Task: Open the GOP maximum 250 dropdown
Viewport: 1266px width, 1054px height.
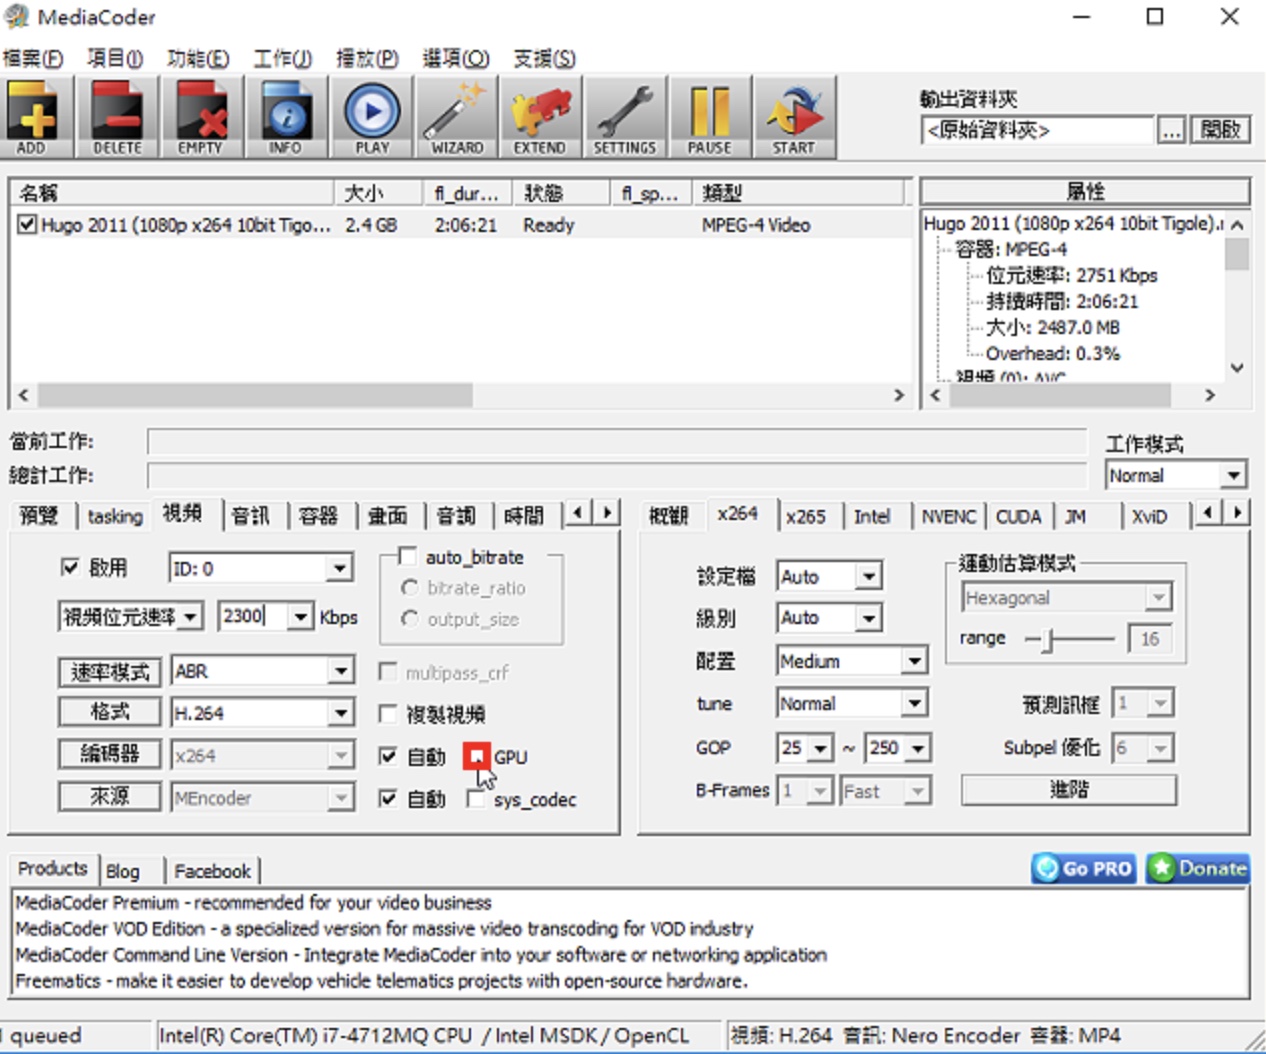Action: point(918,748)
